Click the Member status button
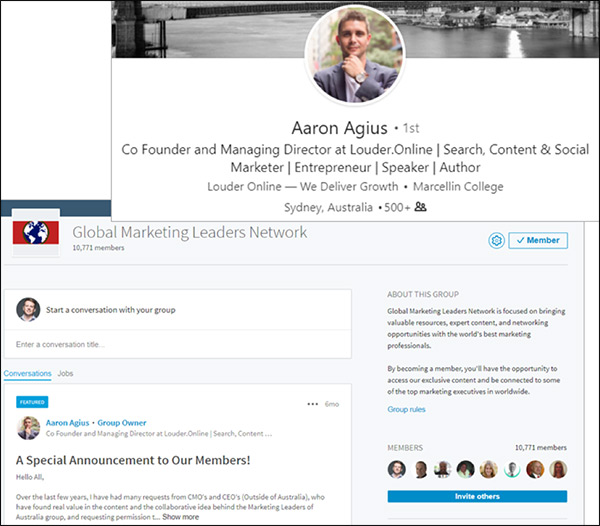This screenshot has height=526, width=600. (538, 241)
